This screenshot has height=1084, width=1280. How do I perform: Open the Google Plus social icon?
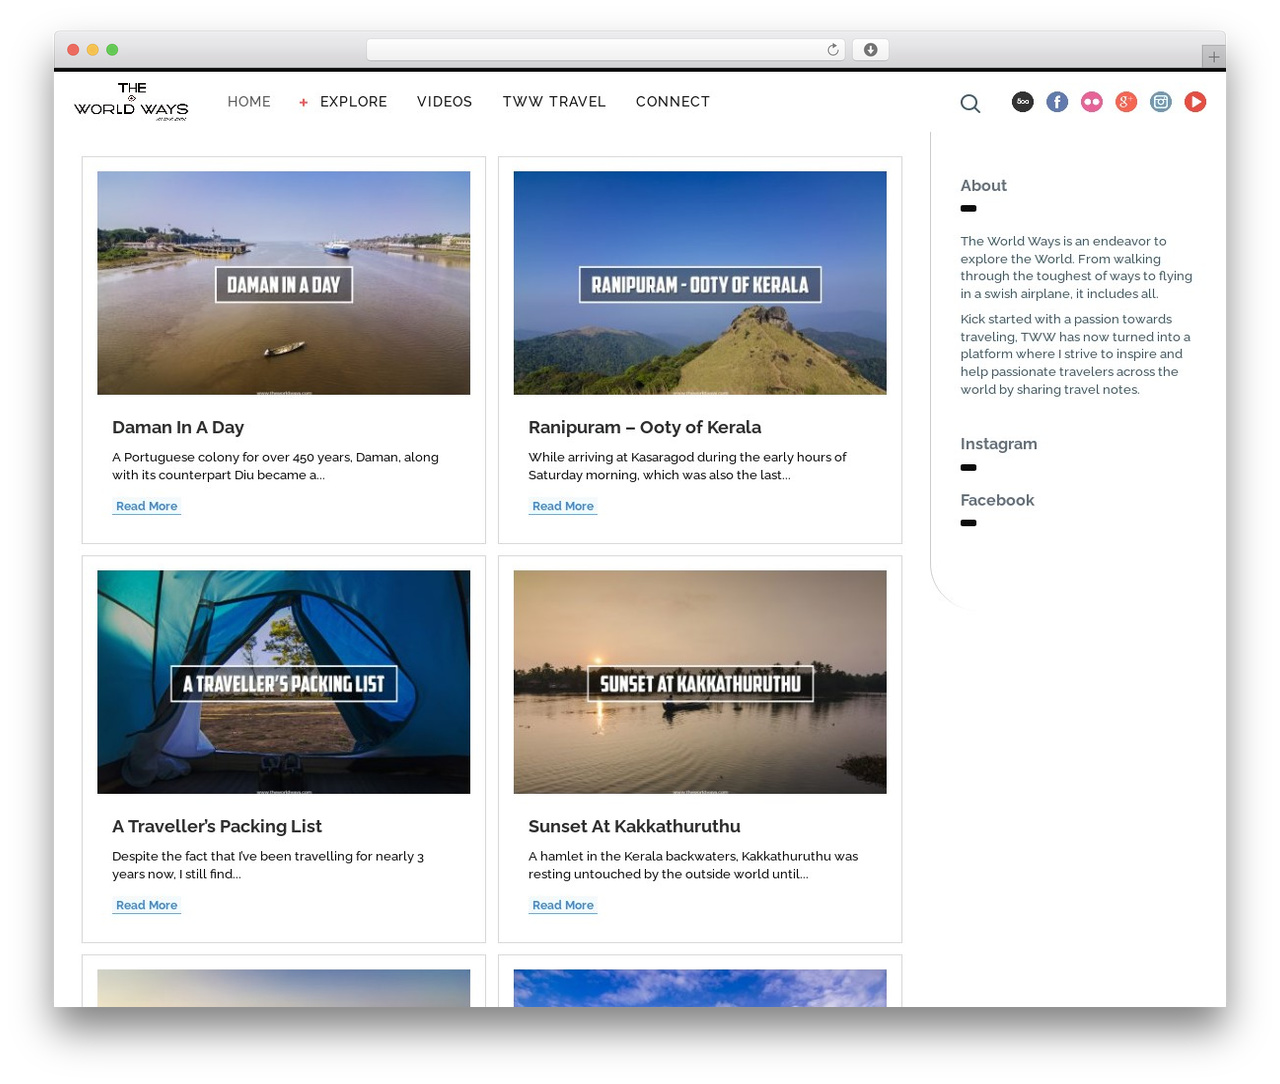click(x=1126, y=102)
